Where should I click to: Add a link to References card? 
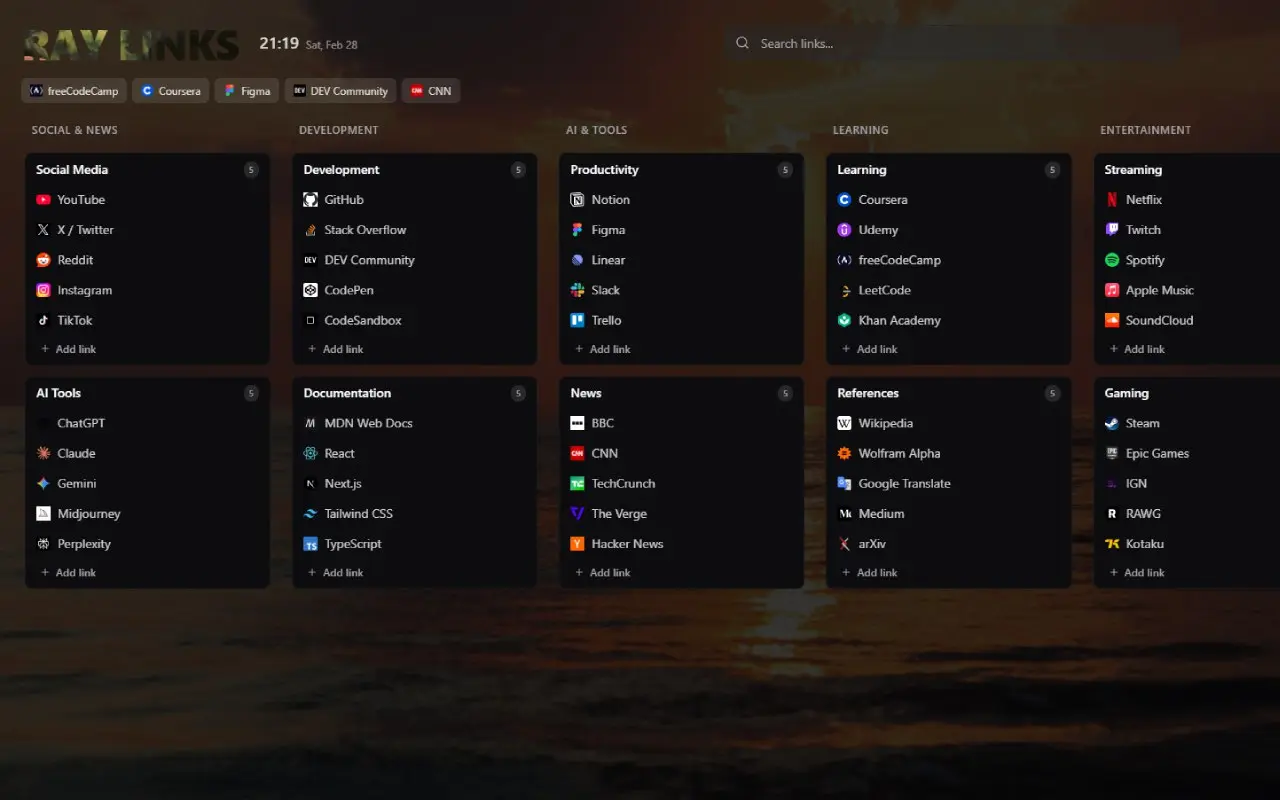(869, 573)
